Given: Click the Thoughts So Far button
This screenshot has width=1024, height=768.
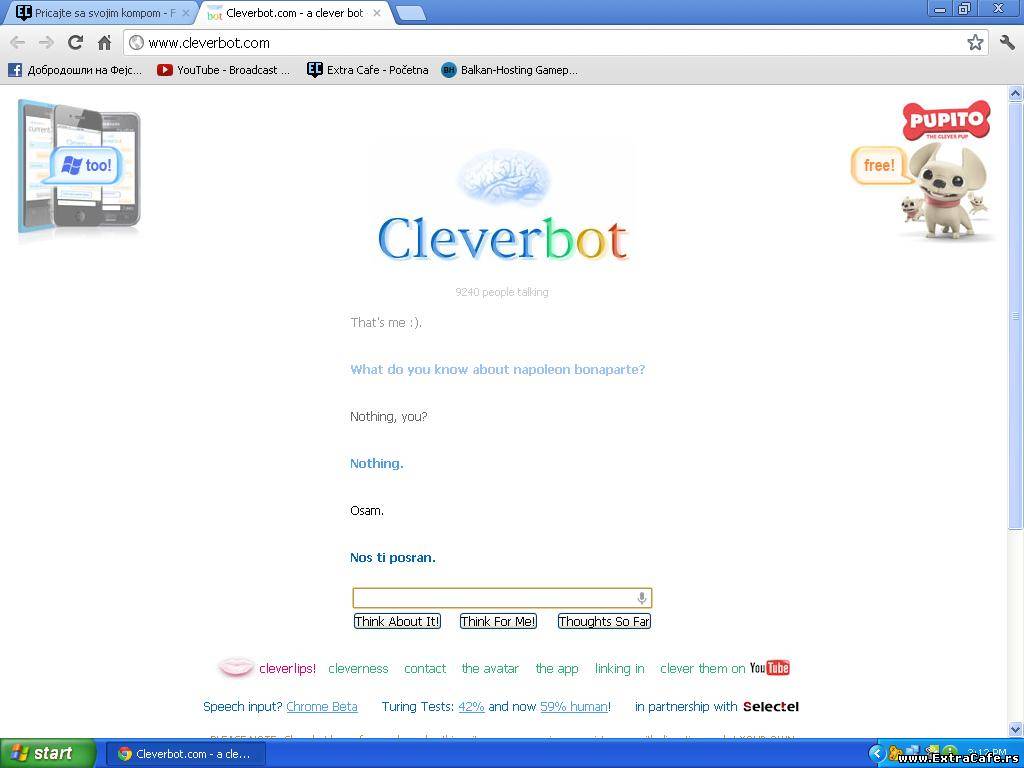Looking at the screenshot, I should 604,621.
